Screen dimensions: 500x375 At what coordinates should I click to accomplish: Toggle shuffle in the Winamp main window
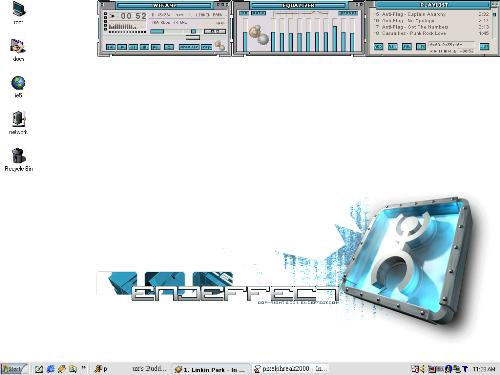pyautogui.click(x=189, y=47)
